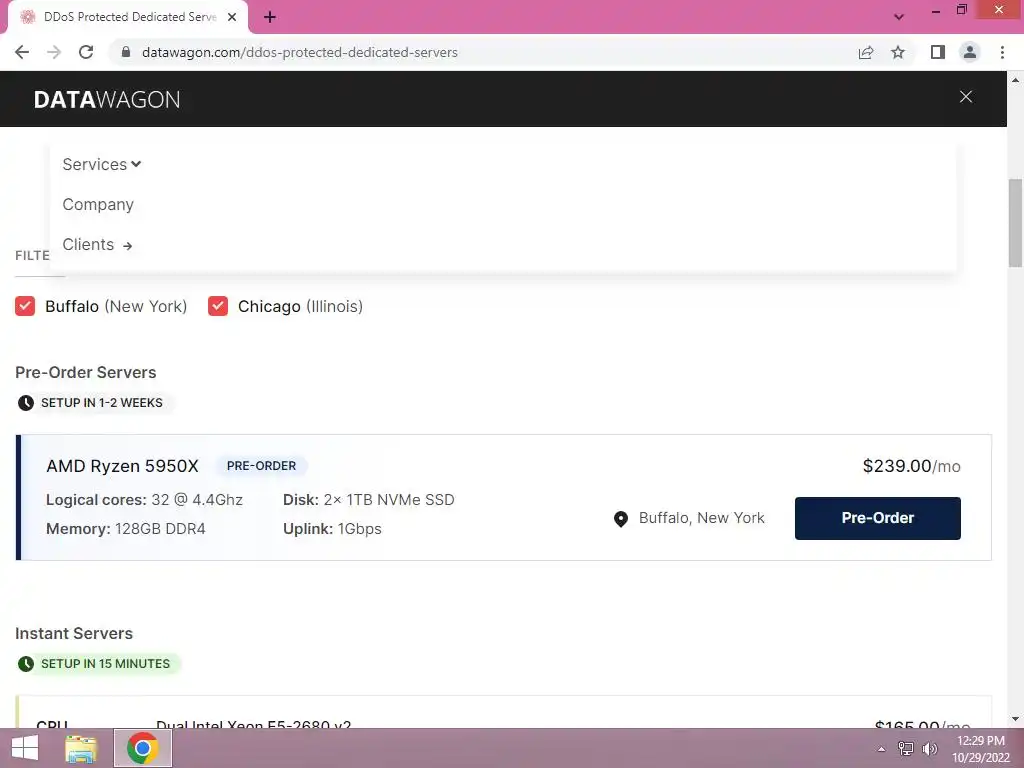This screenshot has width=1024, height=768.
Task: Close the DDoS Protected Dedicated Servers tab
Action: (232, 18)
